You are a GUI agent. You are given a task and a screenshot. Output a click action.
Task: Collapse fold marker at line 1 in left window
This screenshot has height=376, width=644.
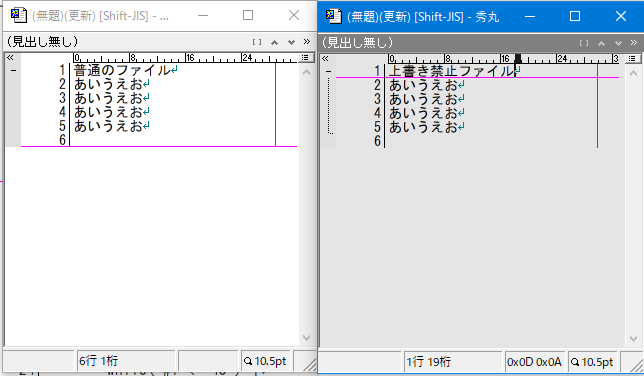click(13, 71)
